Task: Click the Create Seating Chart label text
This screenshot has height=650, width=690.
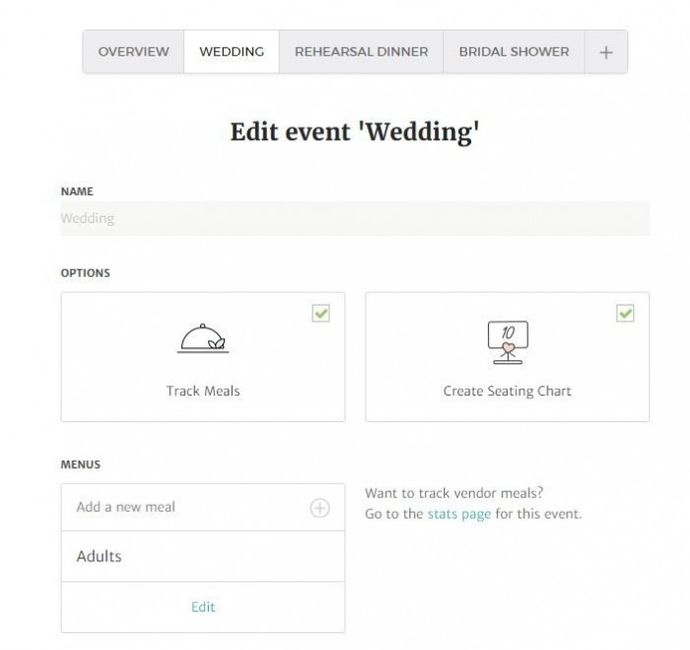Action: tap(507, 391)
